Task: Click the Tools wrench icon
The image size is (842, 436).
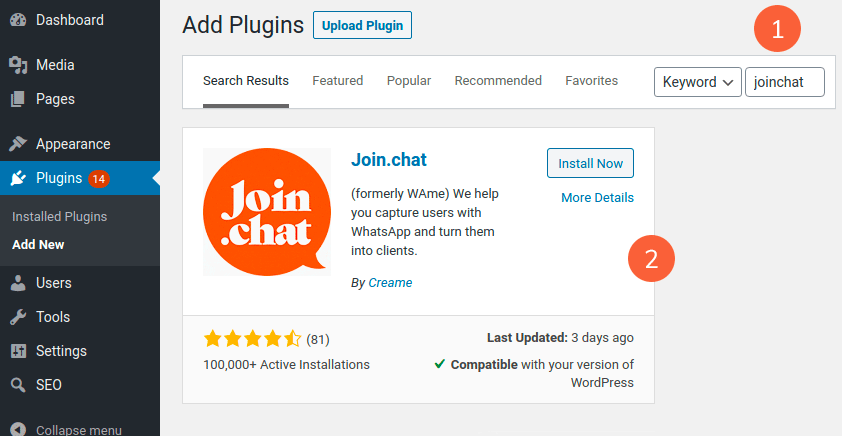Action: click(18, 317)
